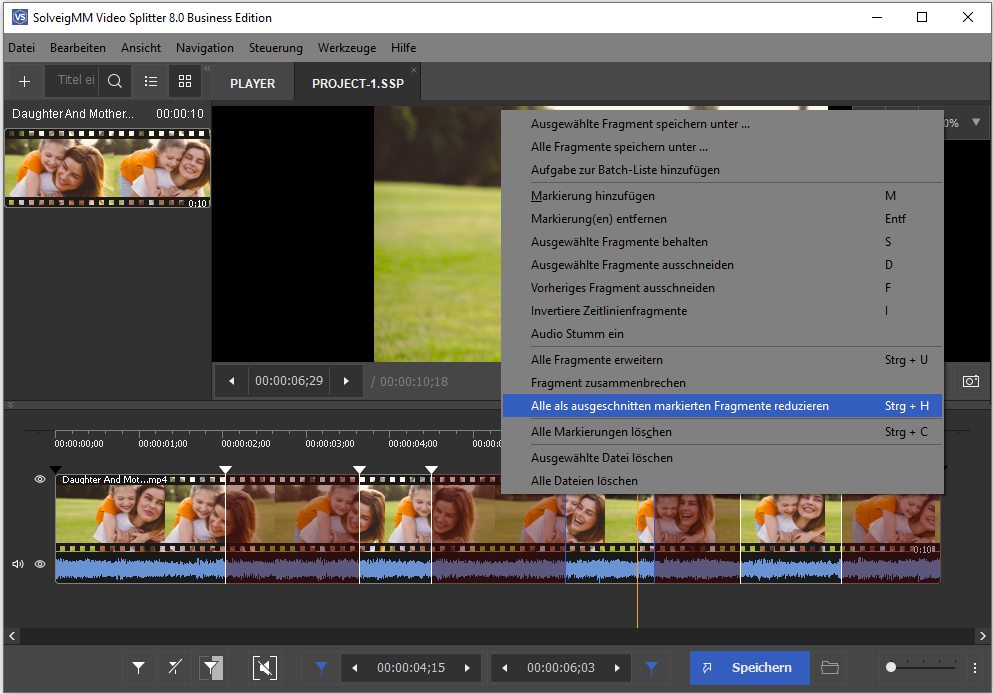Take a snapshot with the camera icon

[x=970, y=381]
